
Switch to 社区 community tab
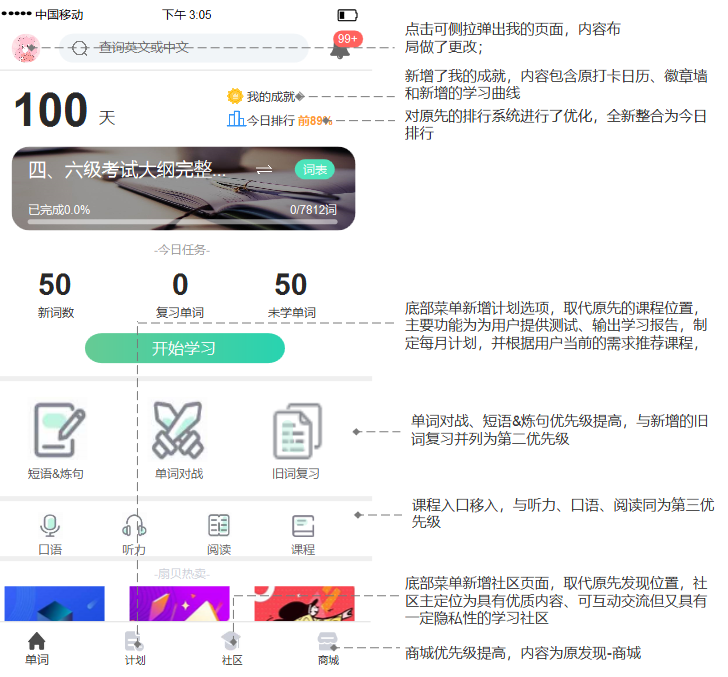tap(232, 648)
